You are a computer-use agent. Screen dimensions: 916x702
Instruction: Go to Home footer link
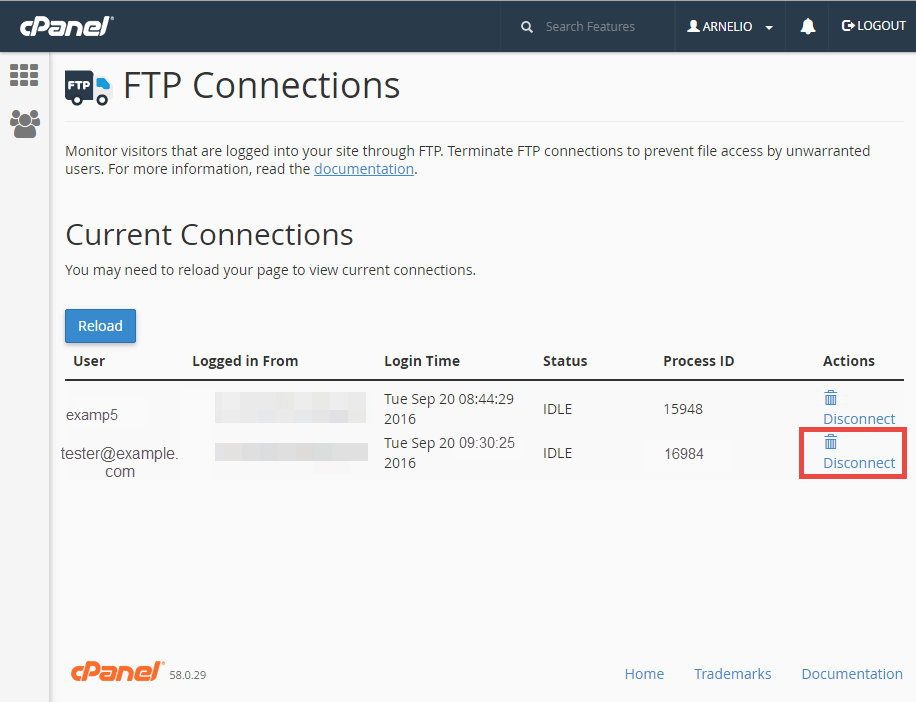click(644, 674)
